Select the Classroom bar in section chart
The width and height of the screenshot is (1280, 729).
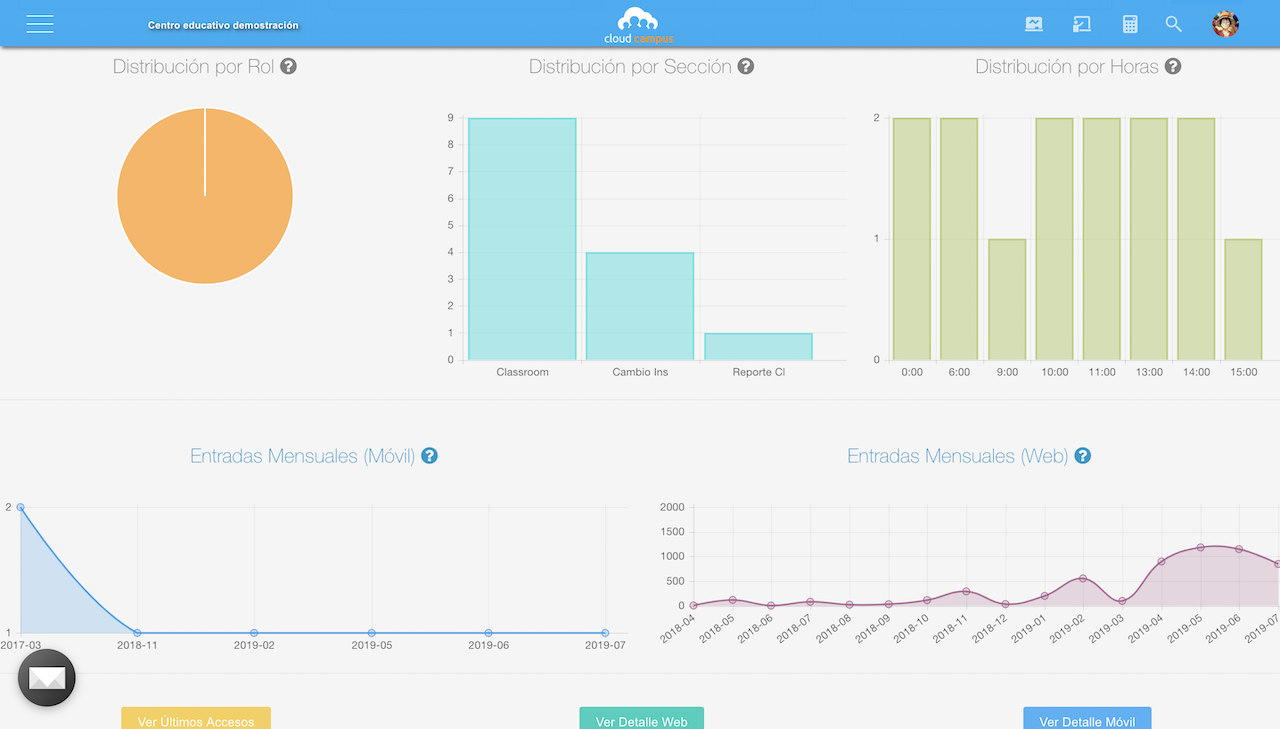point(522,240)
